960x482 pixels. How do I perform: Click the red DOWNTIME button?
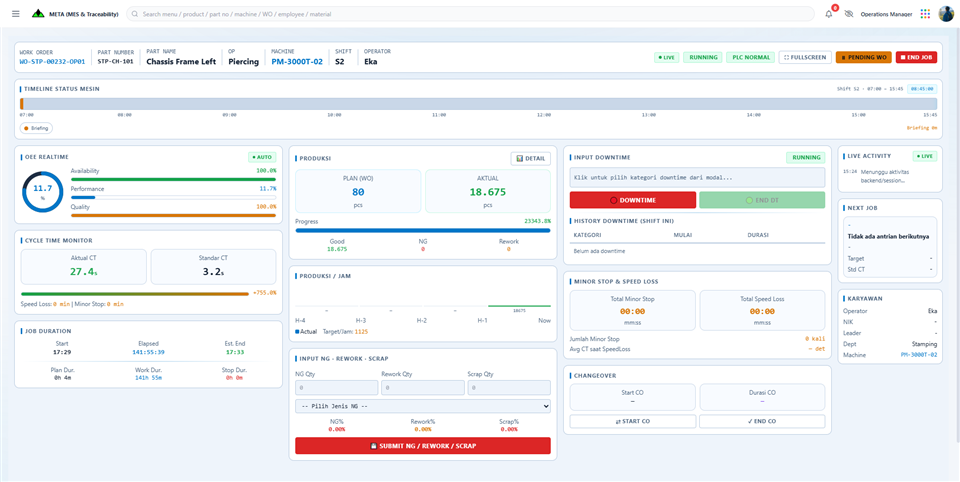point(633,200)
